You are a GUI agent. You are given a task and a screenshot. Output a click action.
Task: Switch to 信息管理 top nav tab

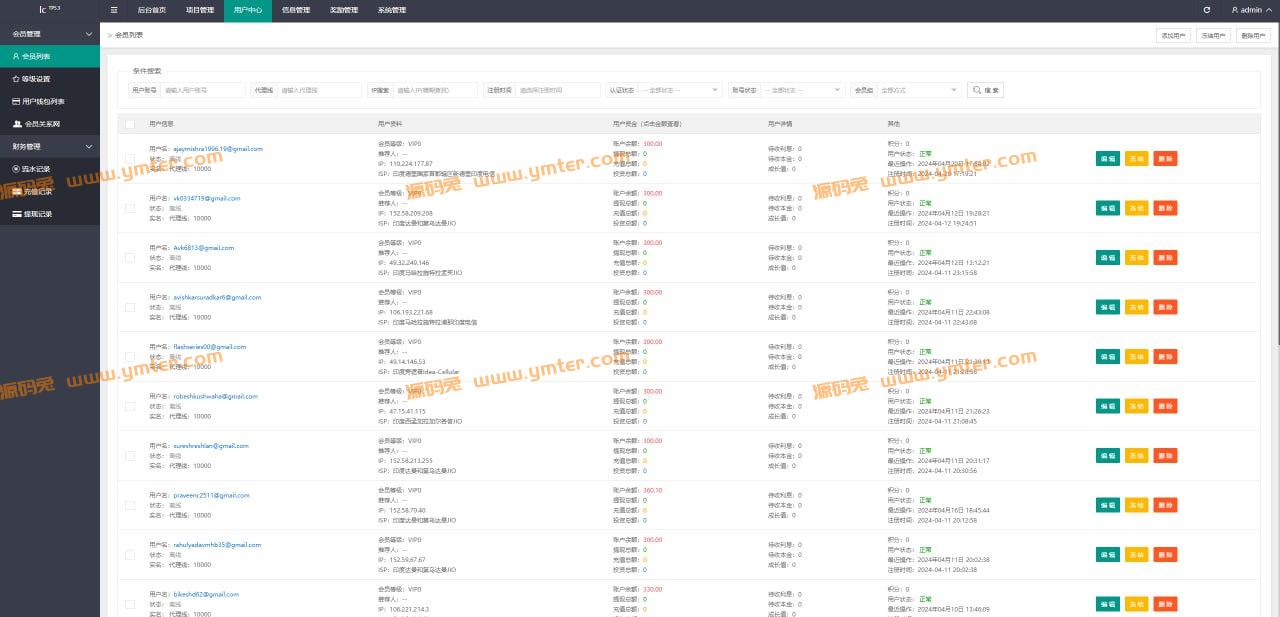coord(296,10)
